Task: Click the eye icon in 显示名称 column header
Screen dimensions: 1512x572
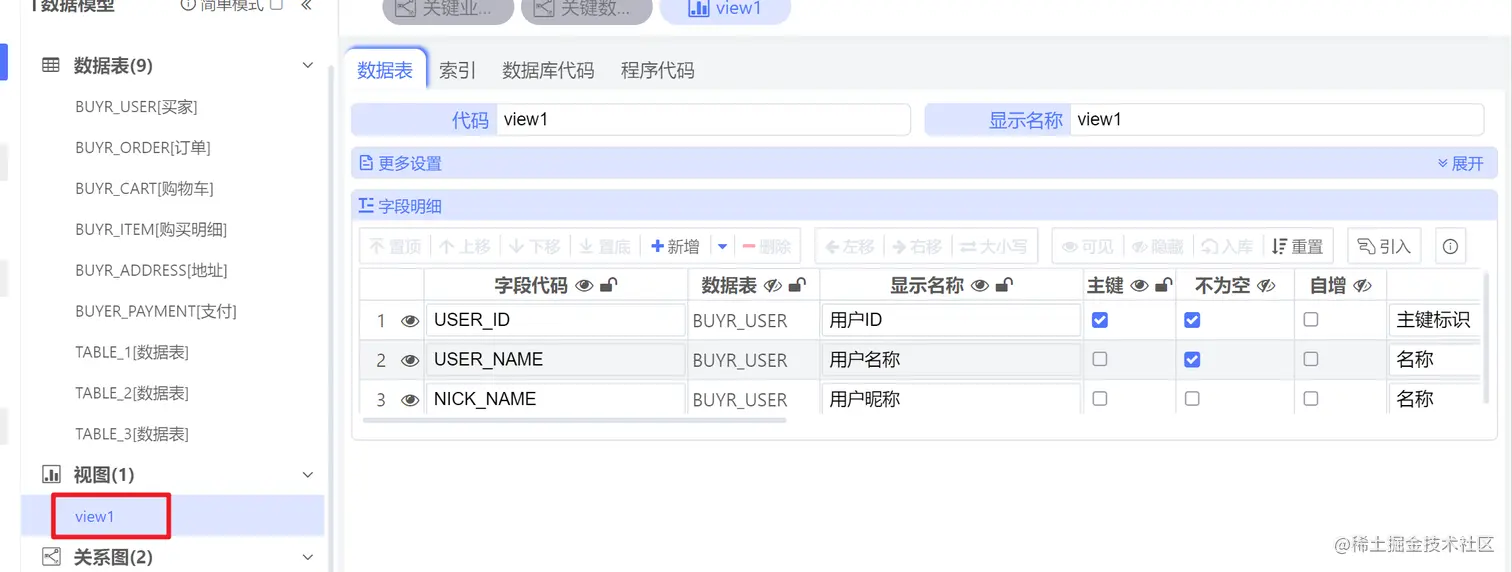Action: (x=980, y=286)
